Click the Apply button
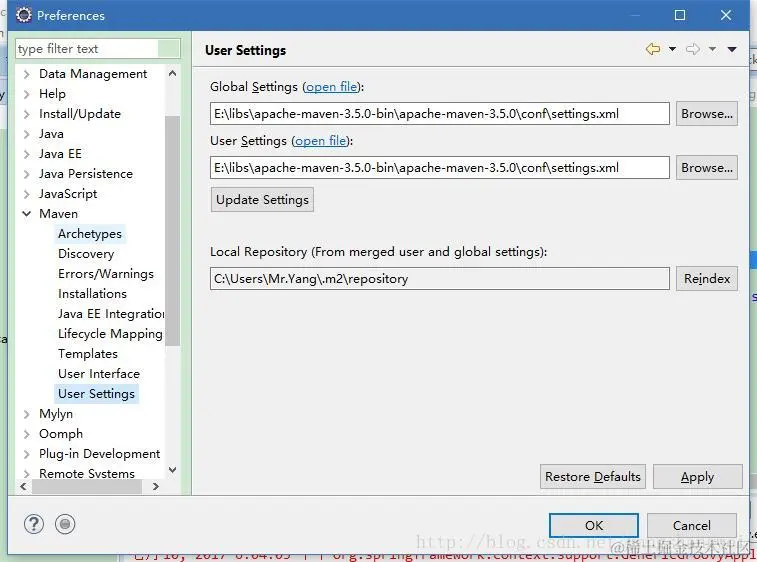Screen dimensions: 757x562 698,477
